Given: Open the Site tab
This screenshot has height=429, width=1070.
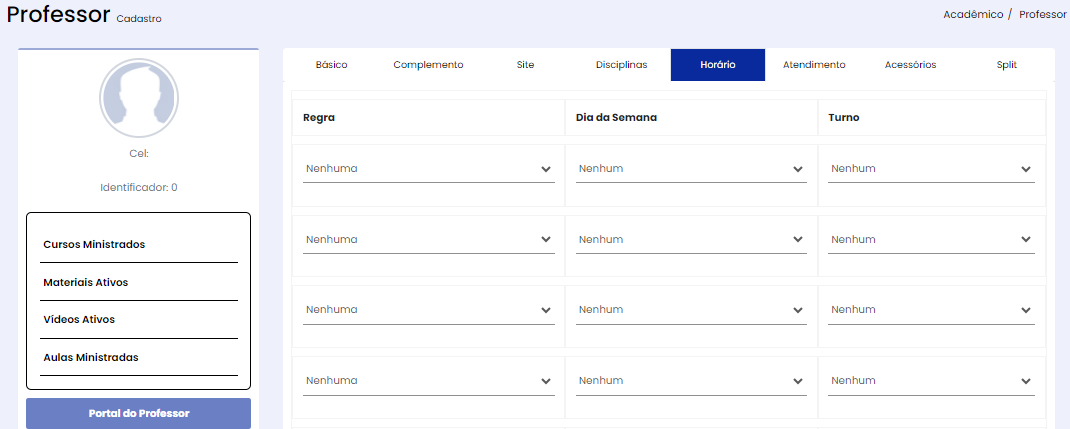Looking at the screenshot, I should click(x=525, y=65).
